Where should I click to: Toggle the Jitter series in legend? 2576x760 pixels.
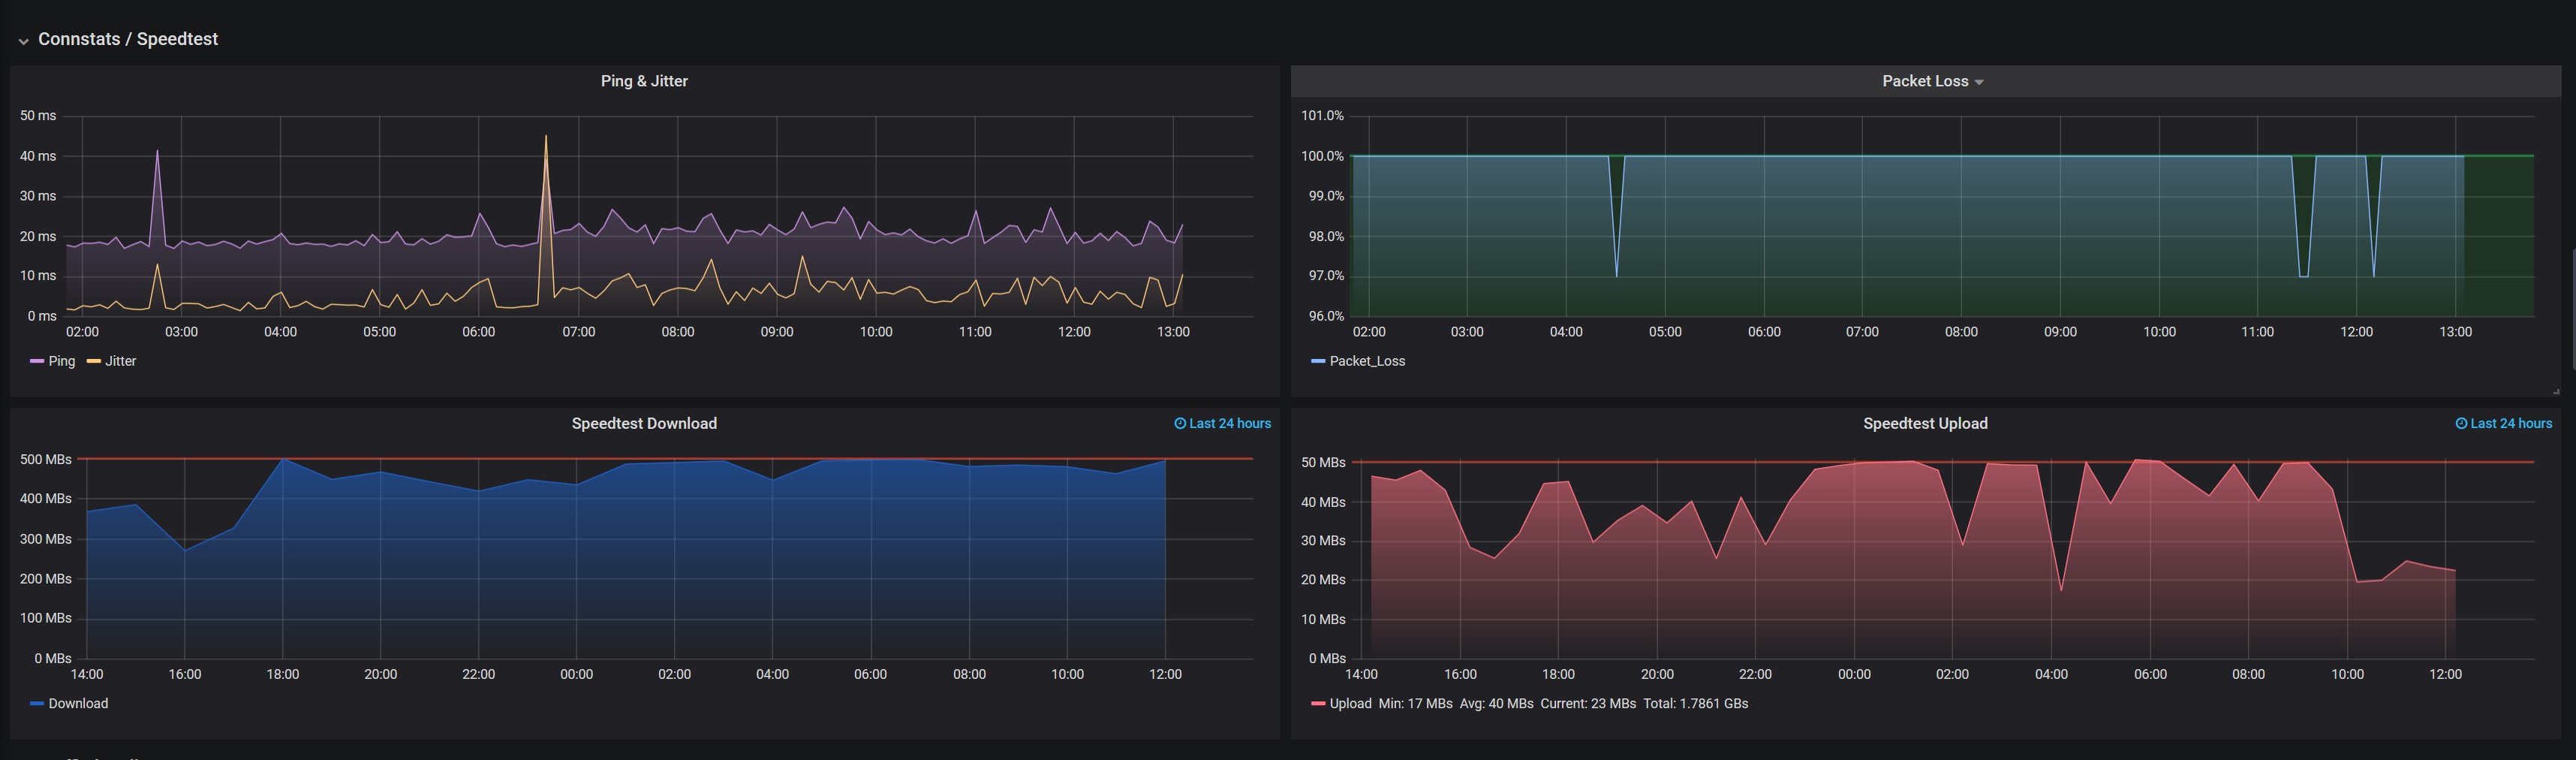(x=121, y=361)
